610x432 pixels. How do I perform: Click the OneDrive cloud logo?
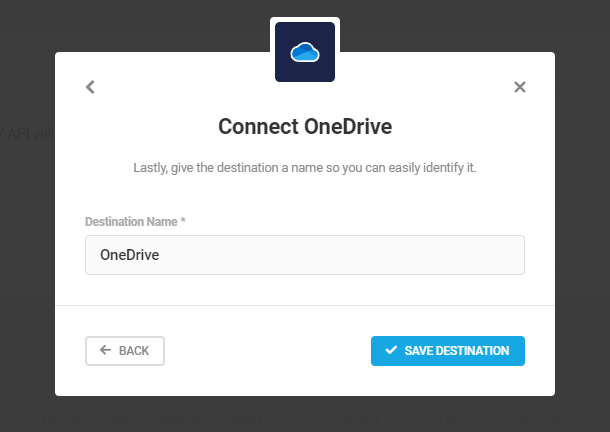pos(305,52)
